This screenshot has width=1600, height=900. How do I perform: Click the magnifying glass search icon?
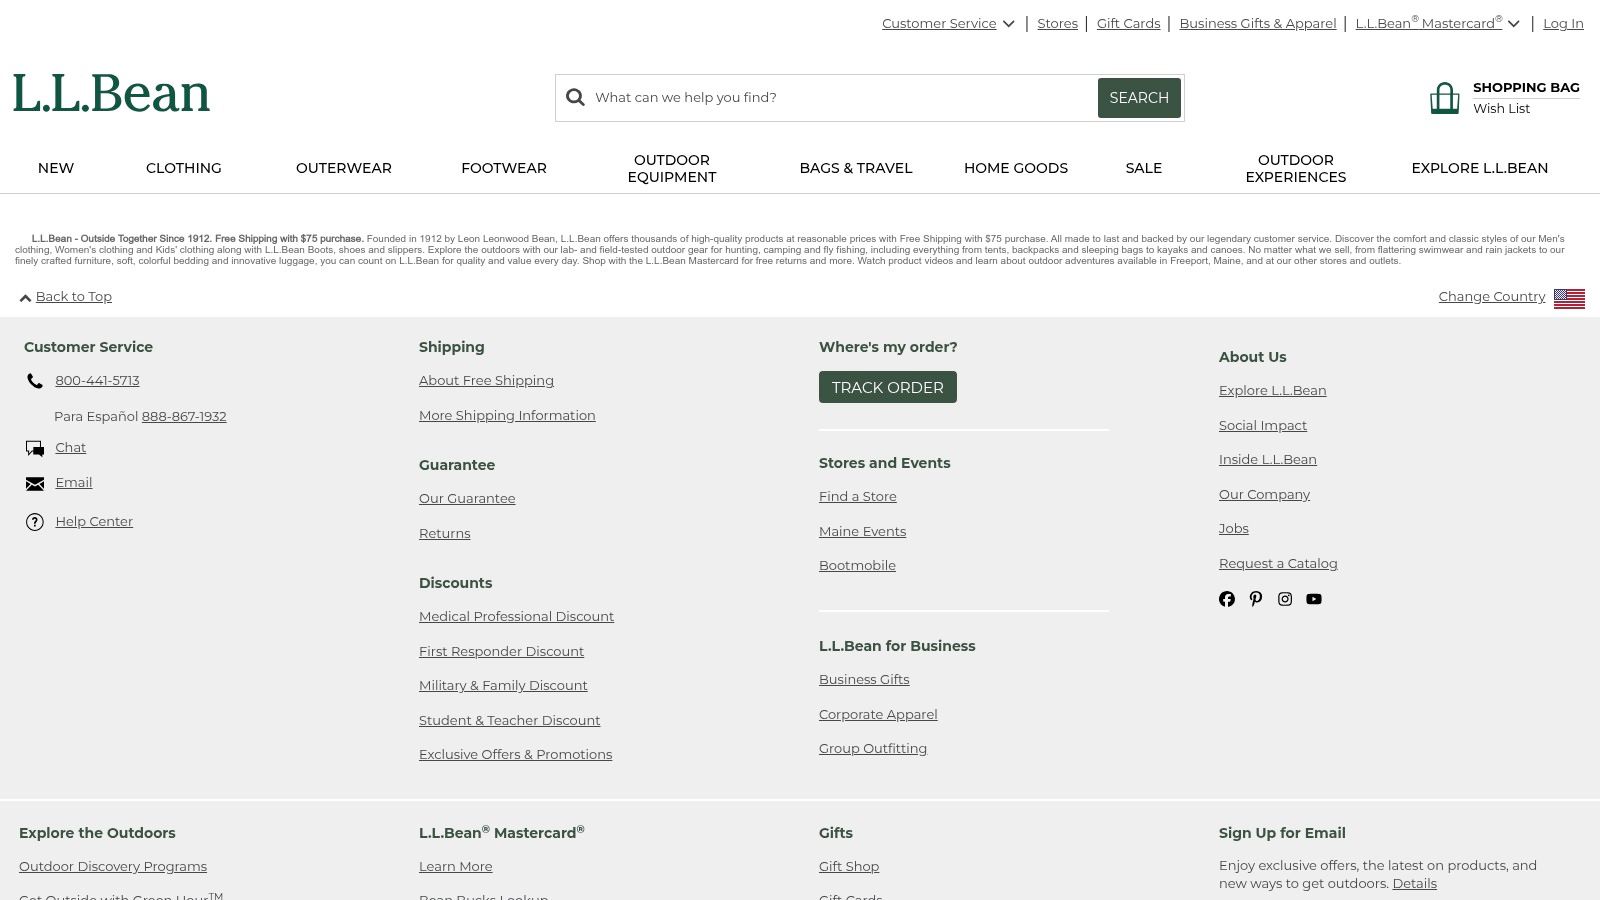(575, 97)
